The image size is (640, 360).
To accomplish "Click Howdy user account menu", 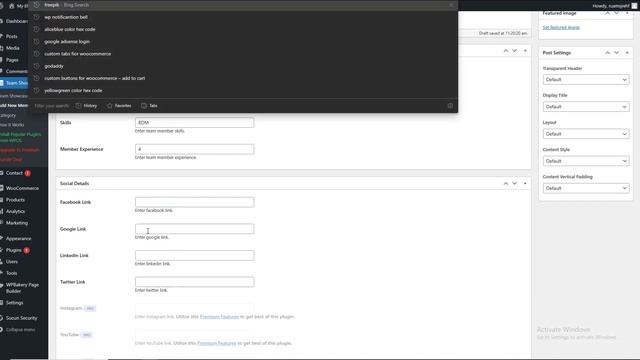I will (614, 6).
